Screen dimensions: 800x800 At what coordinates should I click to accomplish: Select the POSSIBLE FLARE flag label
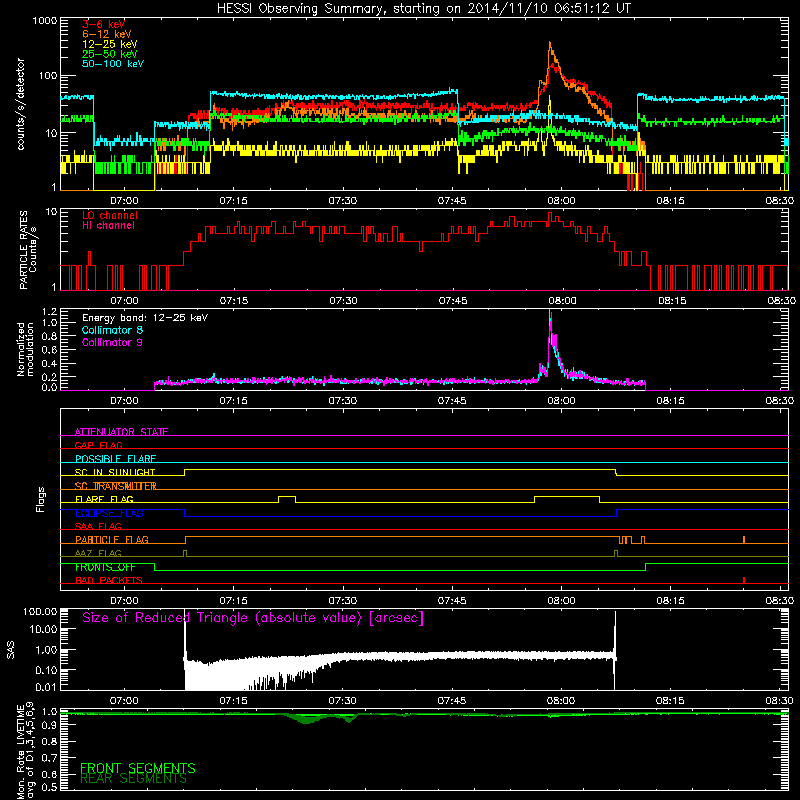(x=115, y=459)
